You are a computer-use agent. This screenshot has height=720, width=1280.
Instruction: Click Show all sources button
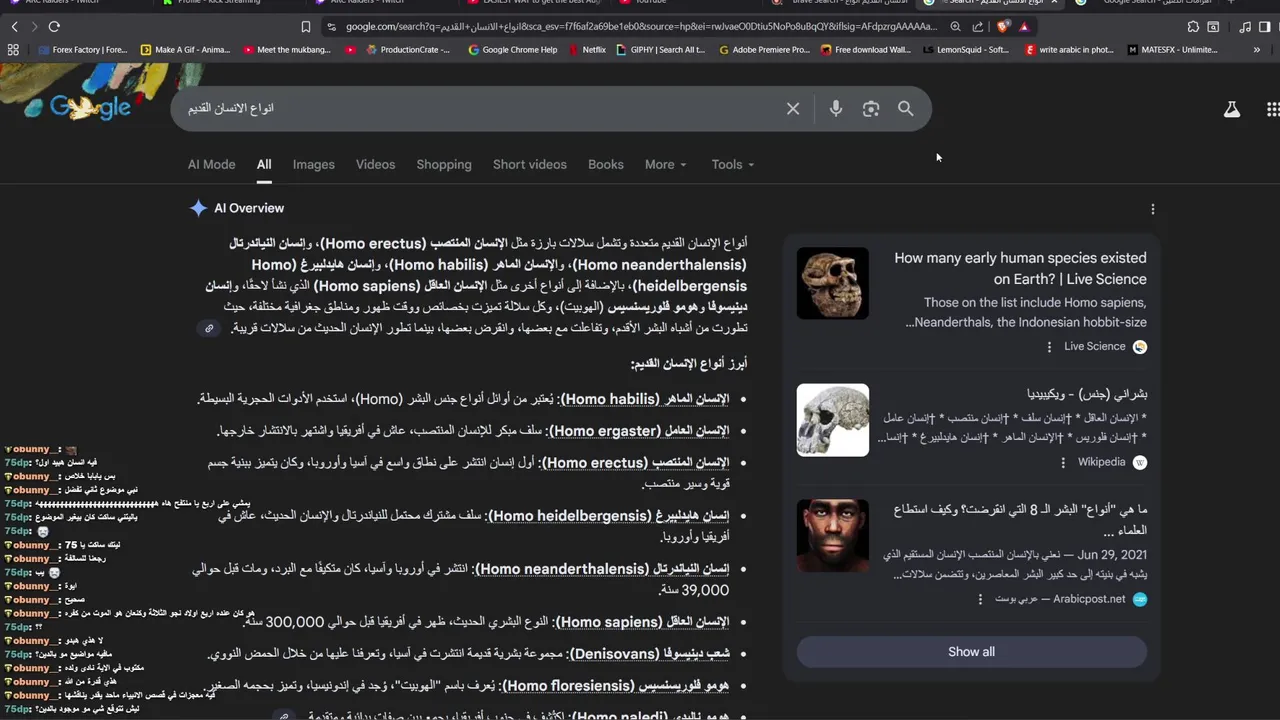pyautogui.click(x=971, y=652)
